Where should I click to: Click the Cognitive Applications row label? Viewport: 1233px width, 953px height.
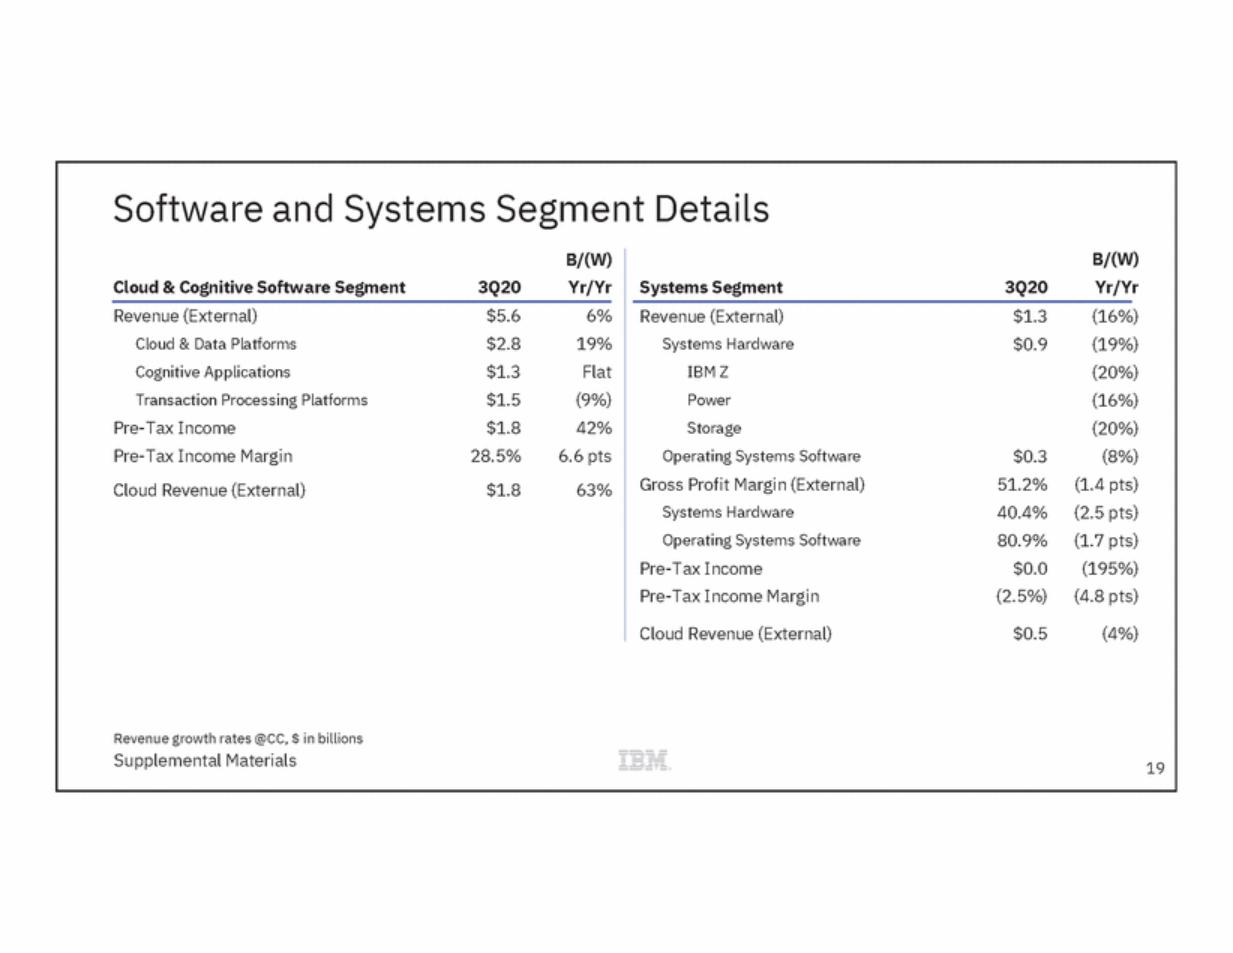(213, 372)
